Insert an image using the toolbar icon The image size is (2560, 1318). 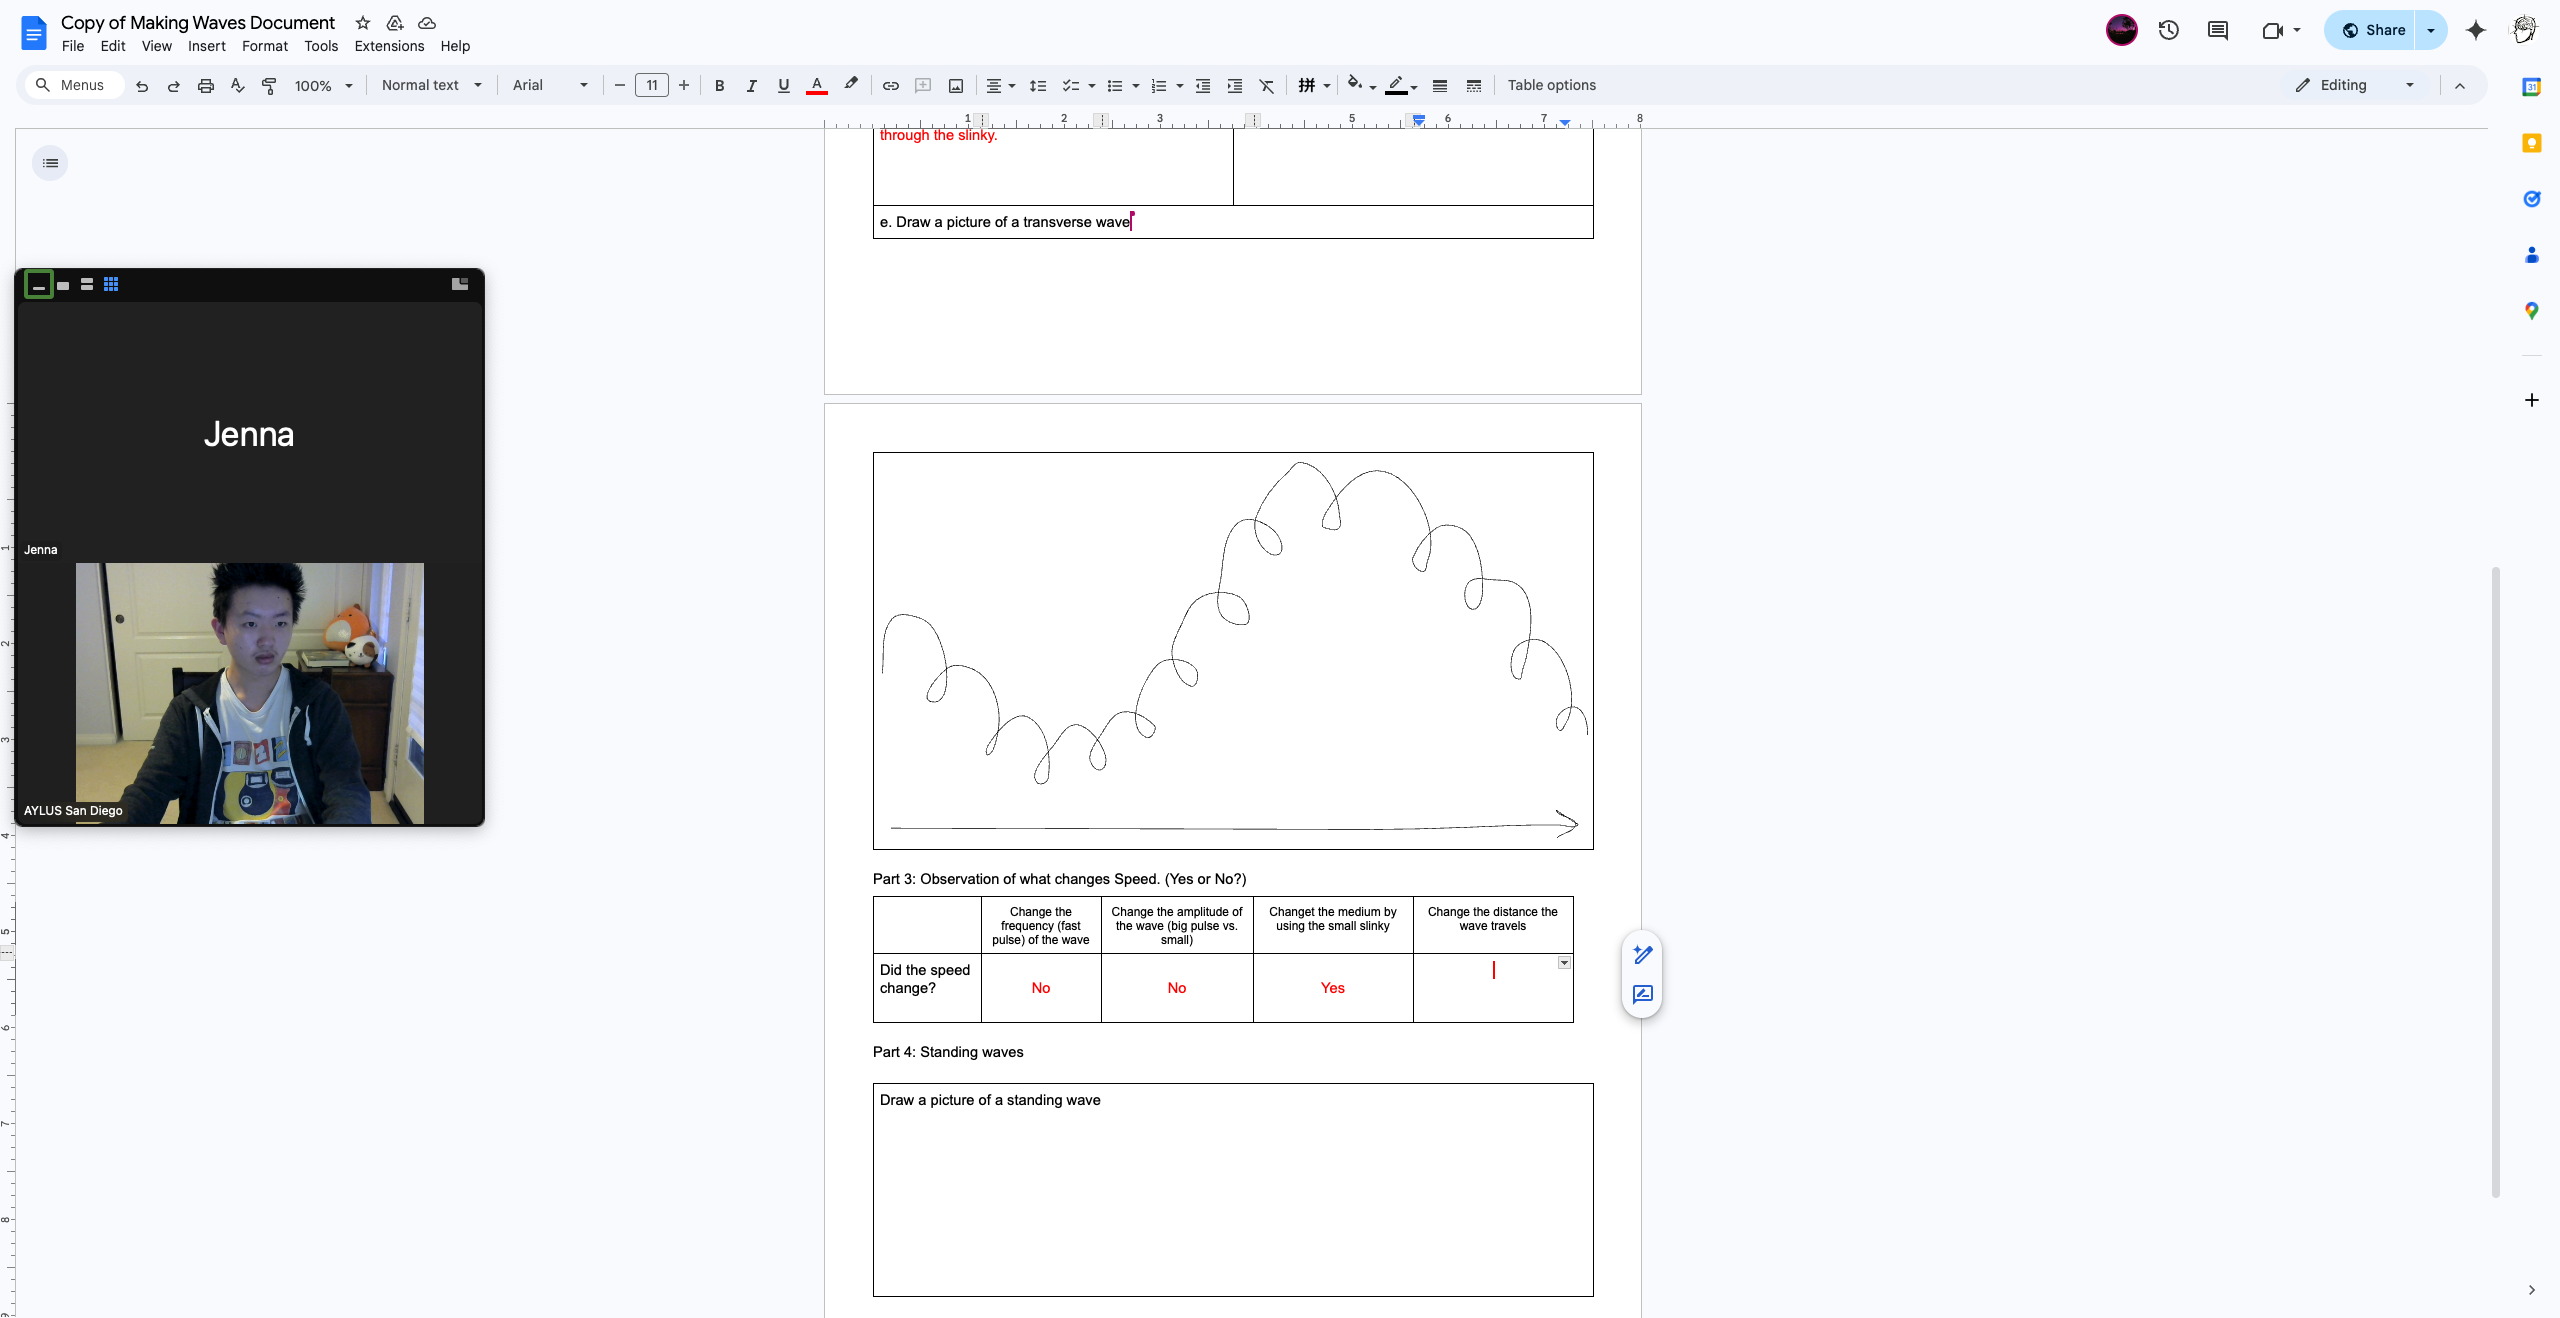pos(956,86)
